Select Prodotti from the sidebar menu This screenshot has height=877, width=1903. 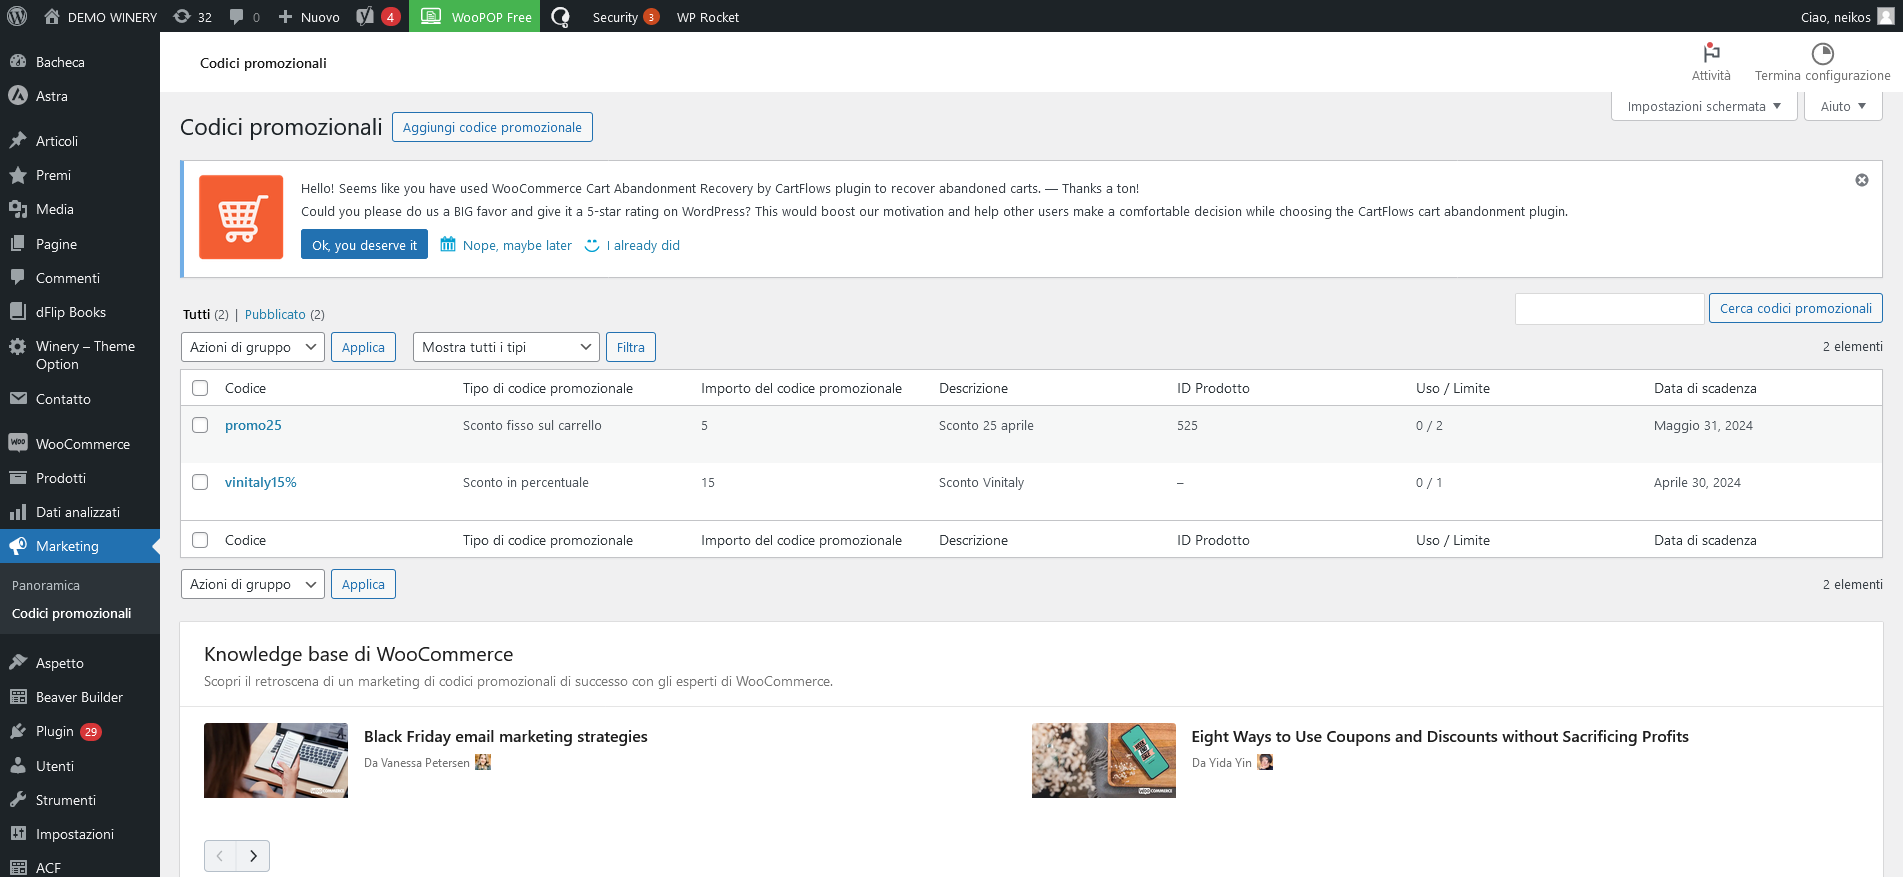tap(61, 478)
